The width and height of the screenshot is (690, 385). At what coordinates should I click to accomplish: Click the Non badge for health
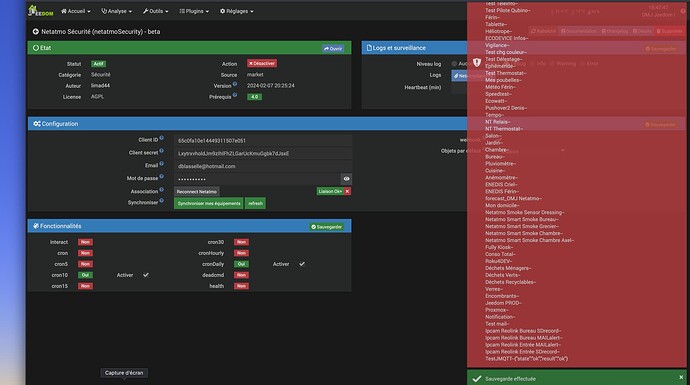tap(241, 286)
